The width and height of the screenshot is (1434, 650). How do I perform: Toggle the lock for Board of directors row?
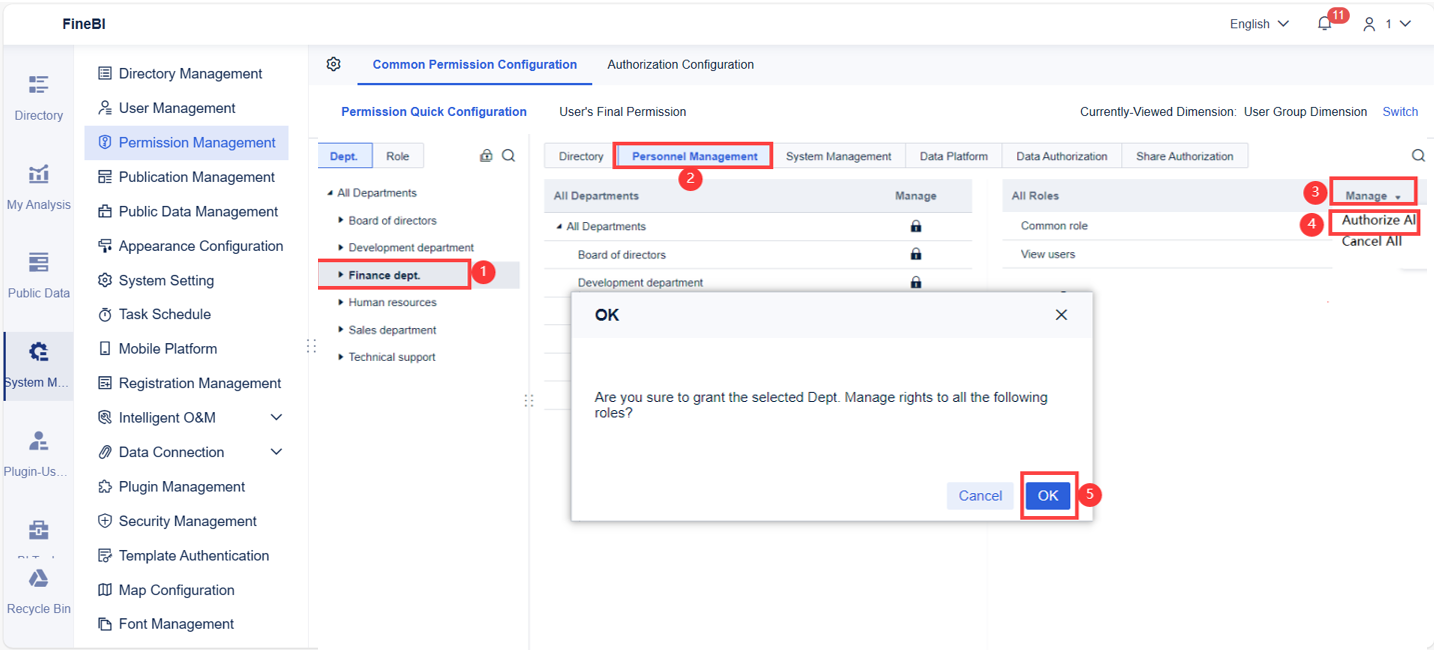click(916, 255)
